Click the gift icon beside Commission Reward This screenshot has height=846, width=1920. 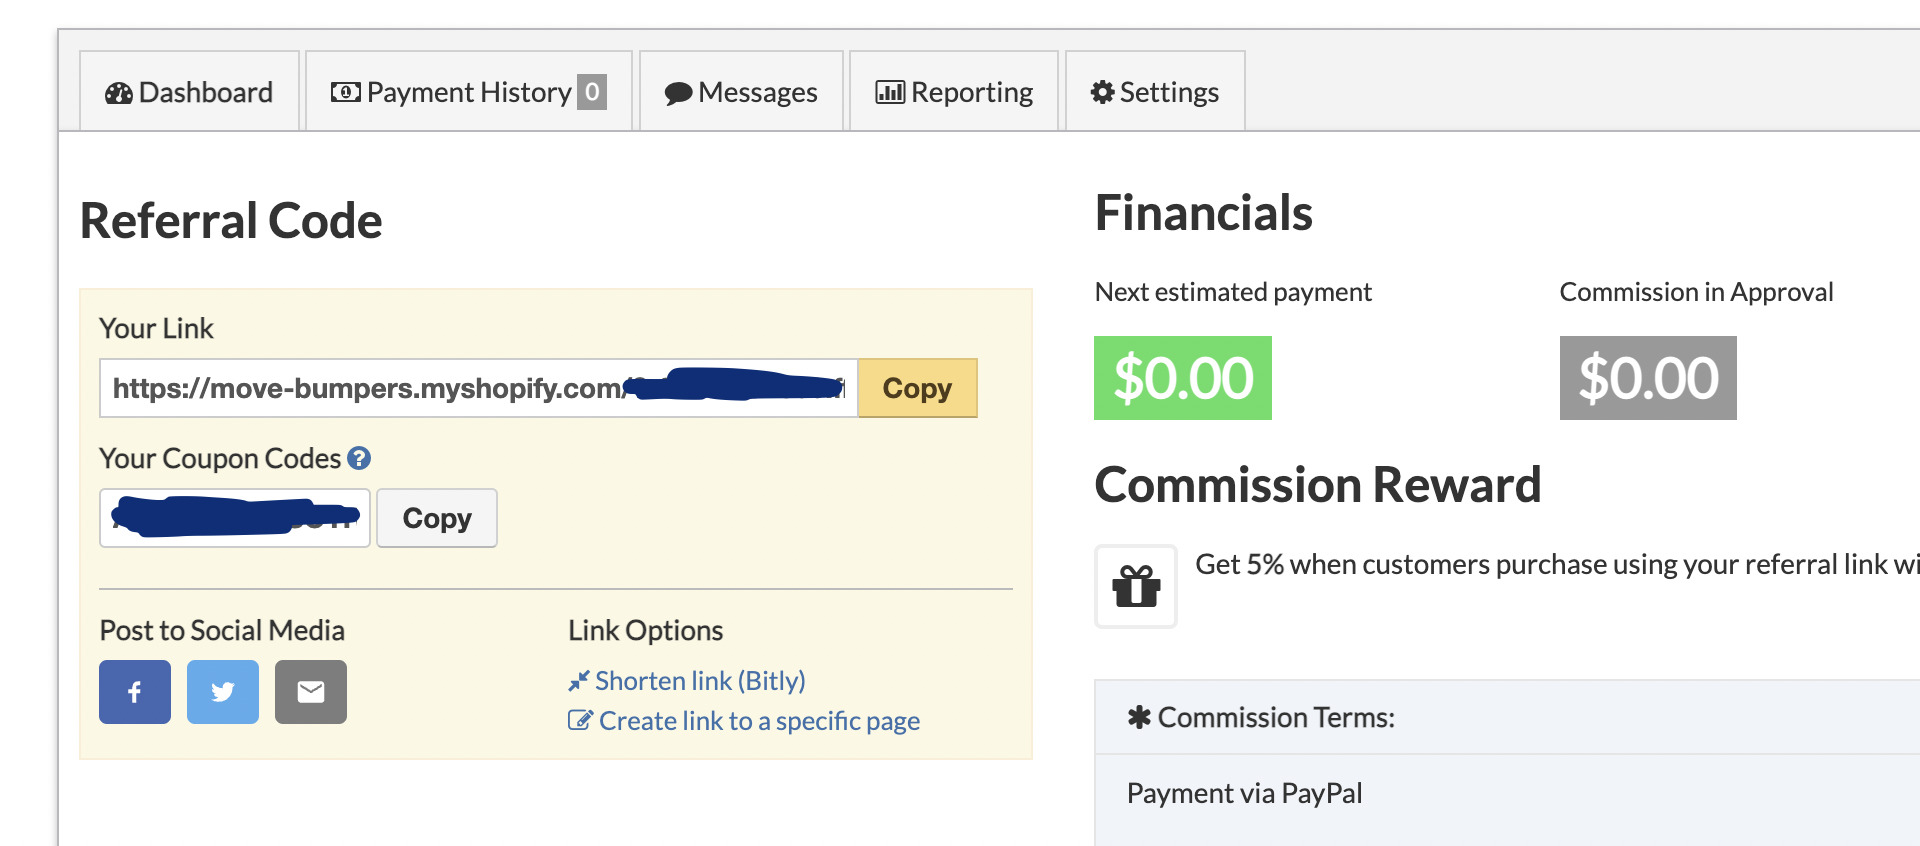tap(1135, 587)
